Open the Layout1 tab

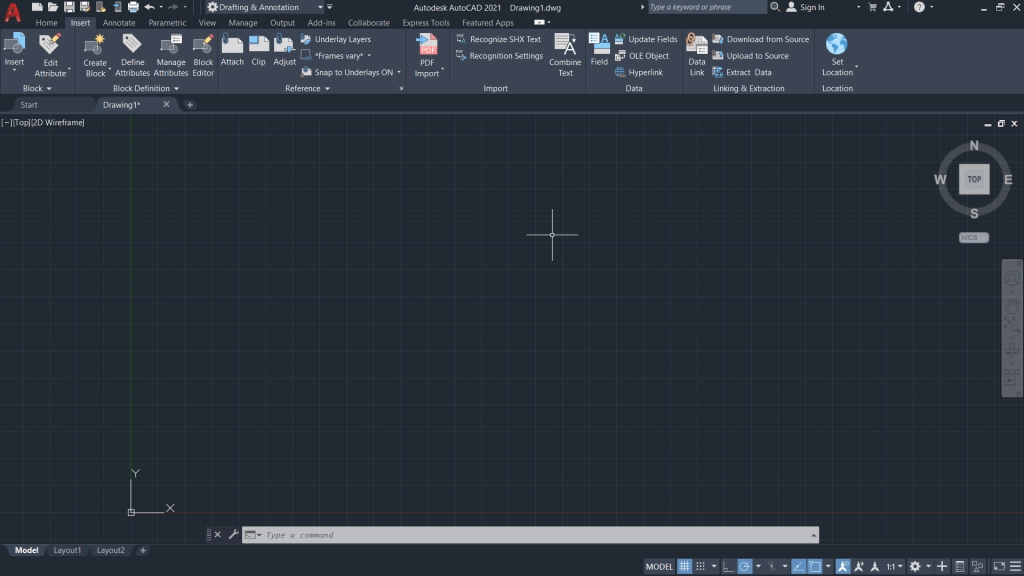(67, 550)
